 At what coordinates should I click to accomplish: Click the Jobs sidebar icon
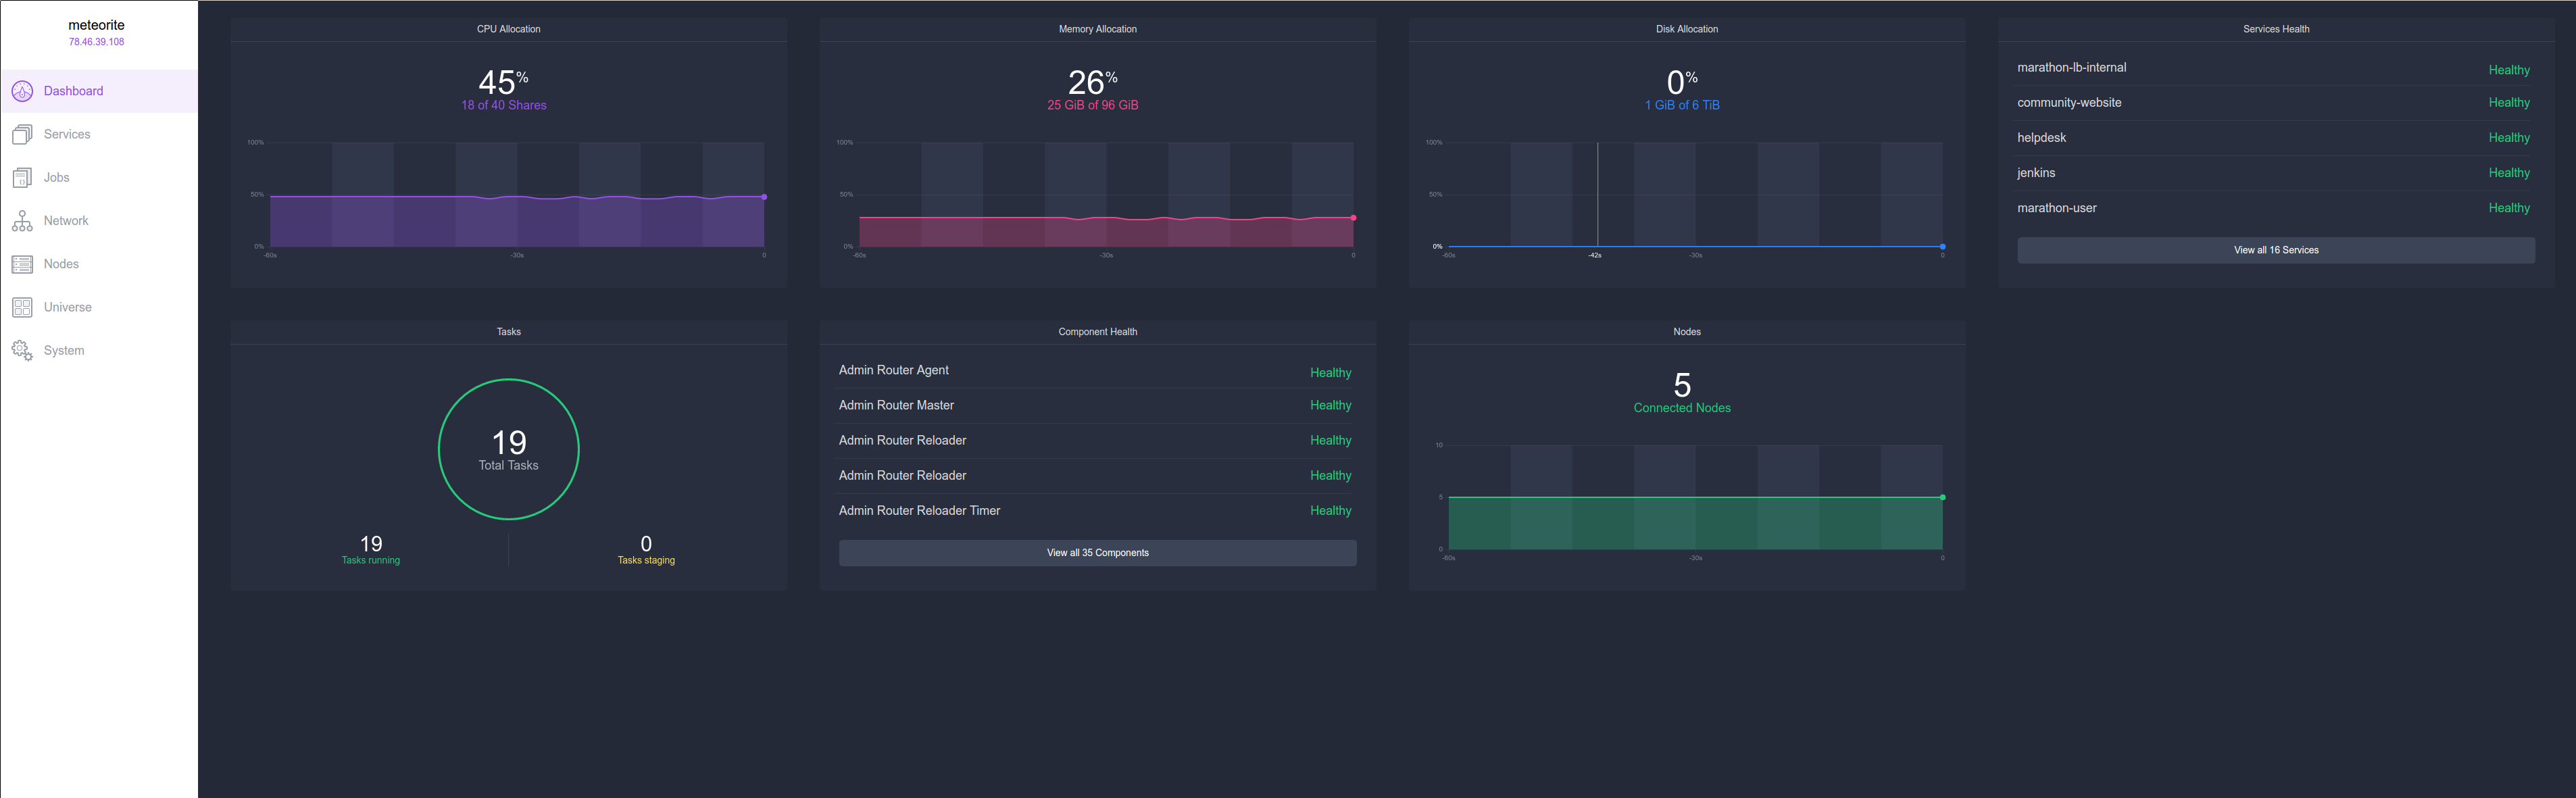coord(22,178)
